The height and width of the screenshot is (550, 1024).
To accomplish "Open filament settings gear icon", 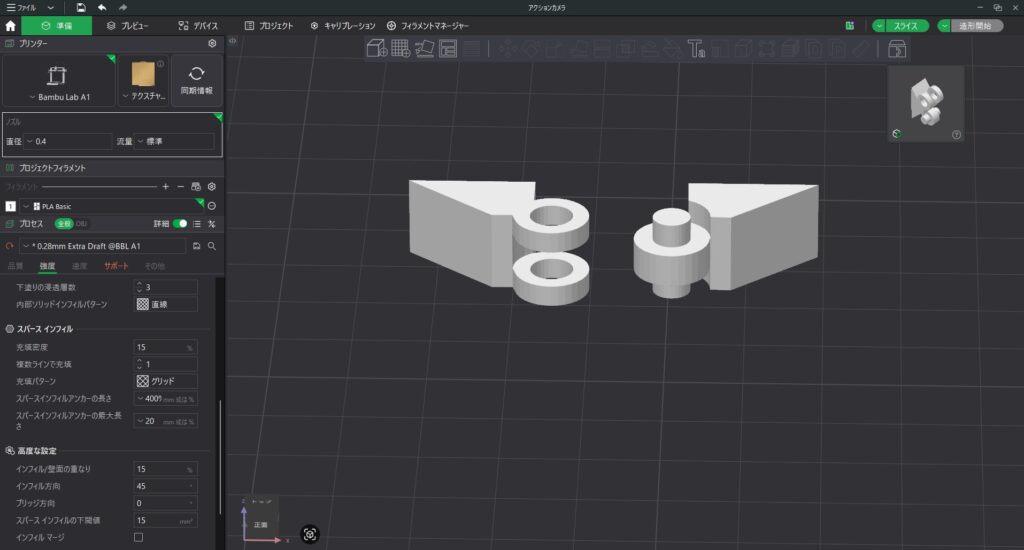I will [x=212, y=187].
